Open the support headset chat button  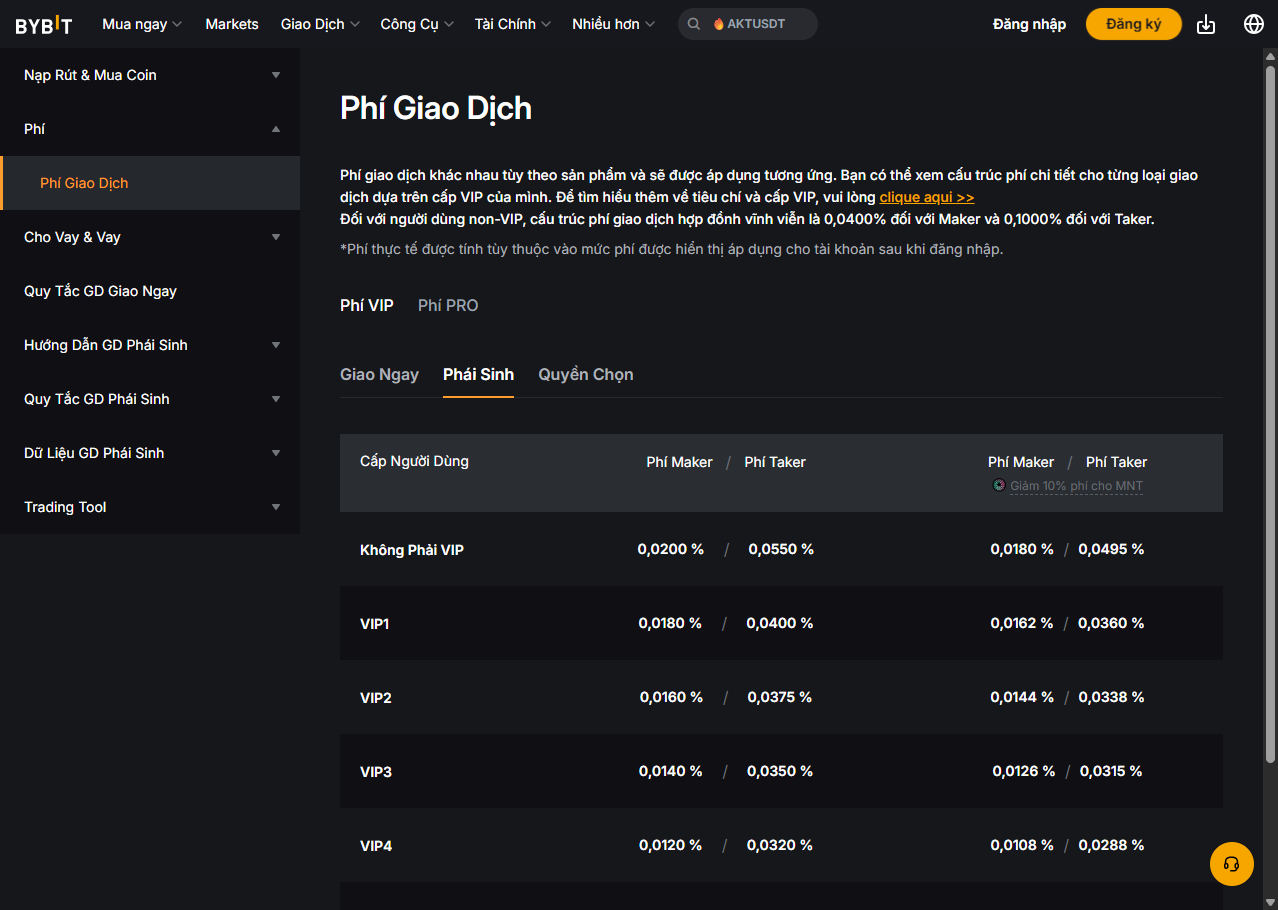(x=1231, y=864)
